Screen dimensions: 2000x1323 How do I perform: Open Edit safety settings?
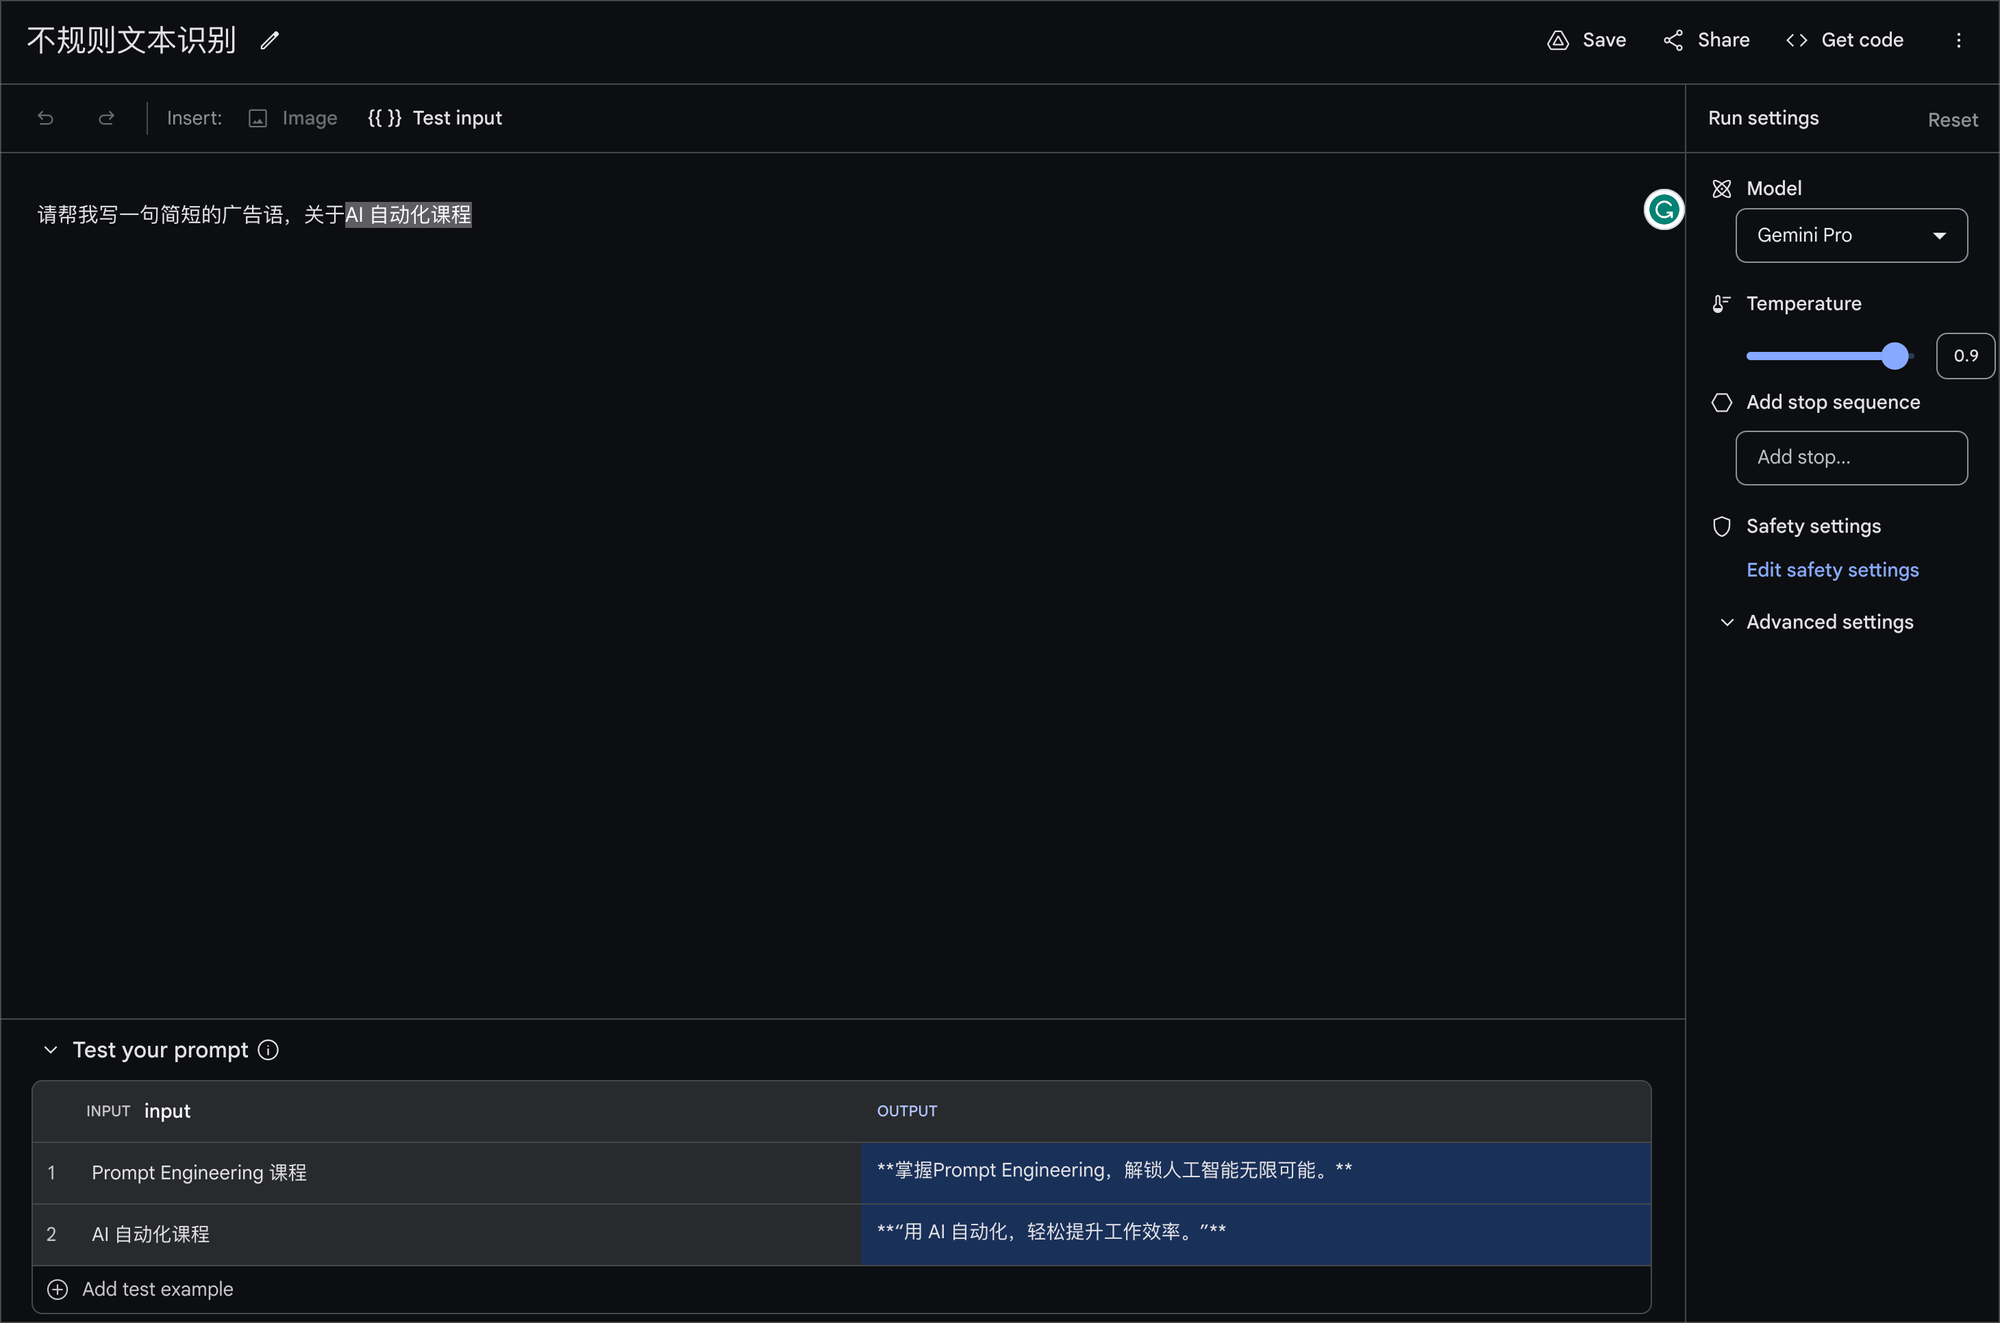click(1832, 569)
